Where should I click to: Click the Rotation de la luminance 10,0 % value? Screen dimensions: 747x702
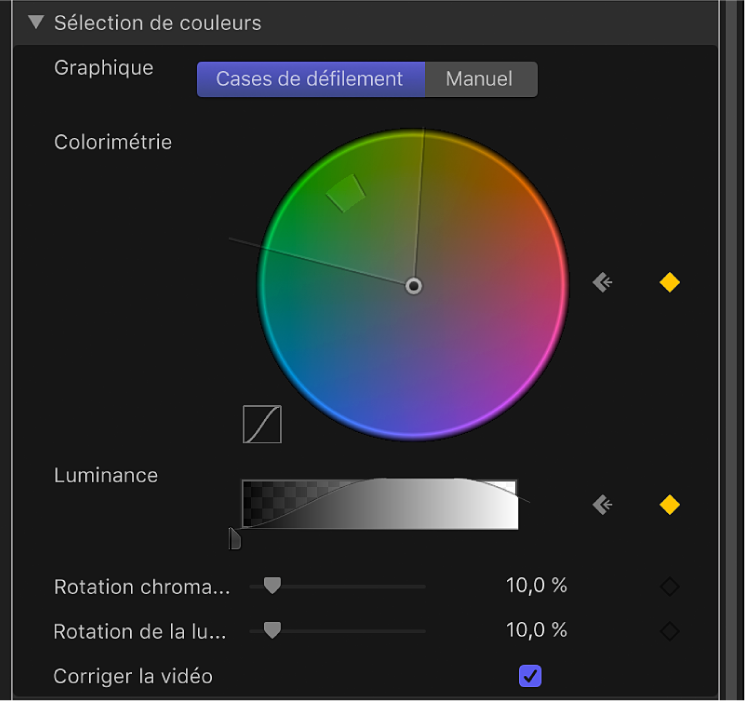pos(536,631)
